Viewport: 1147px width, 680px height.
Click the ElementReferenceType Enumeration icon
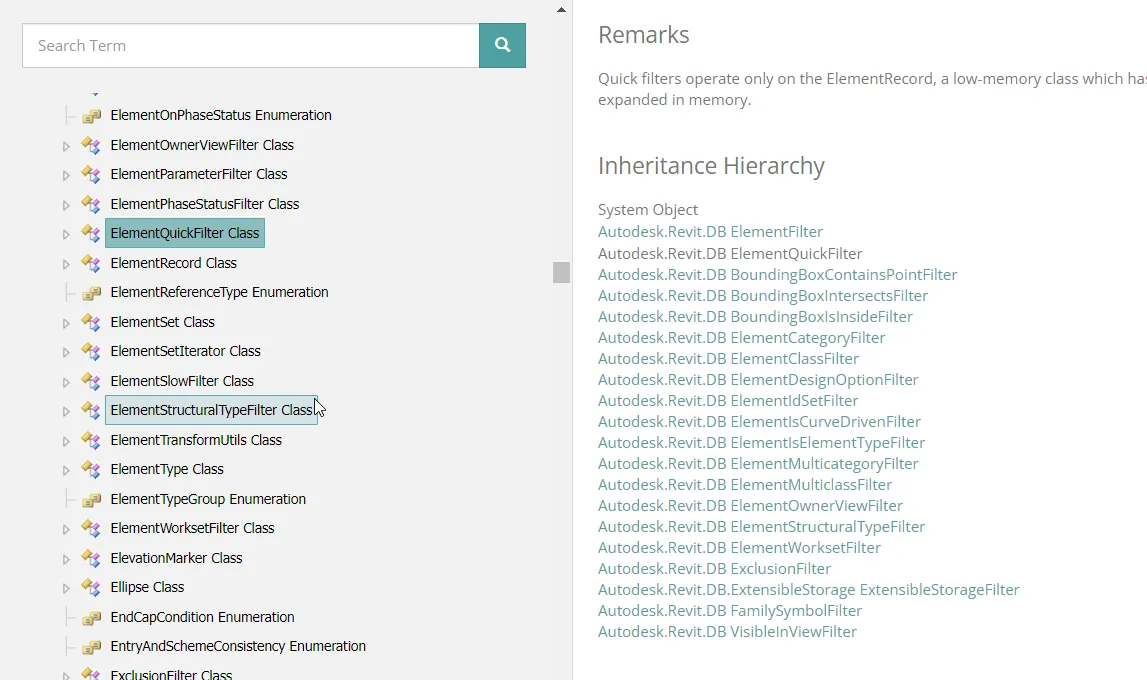tap(91, 292)
